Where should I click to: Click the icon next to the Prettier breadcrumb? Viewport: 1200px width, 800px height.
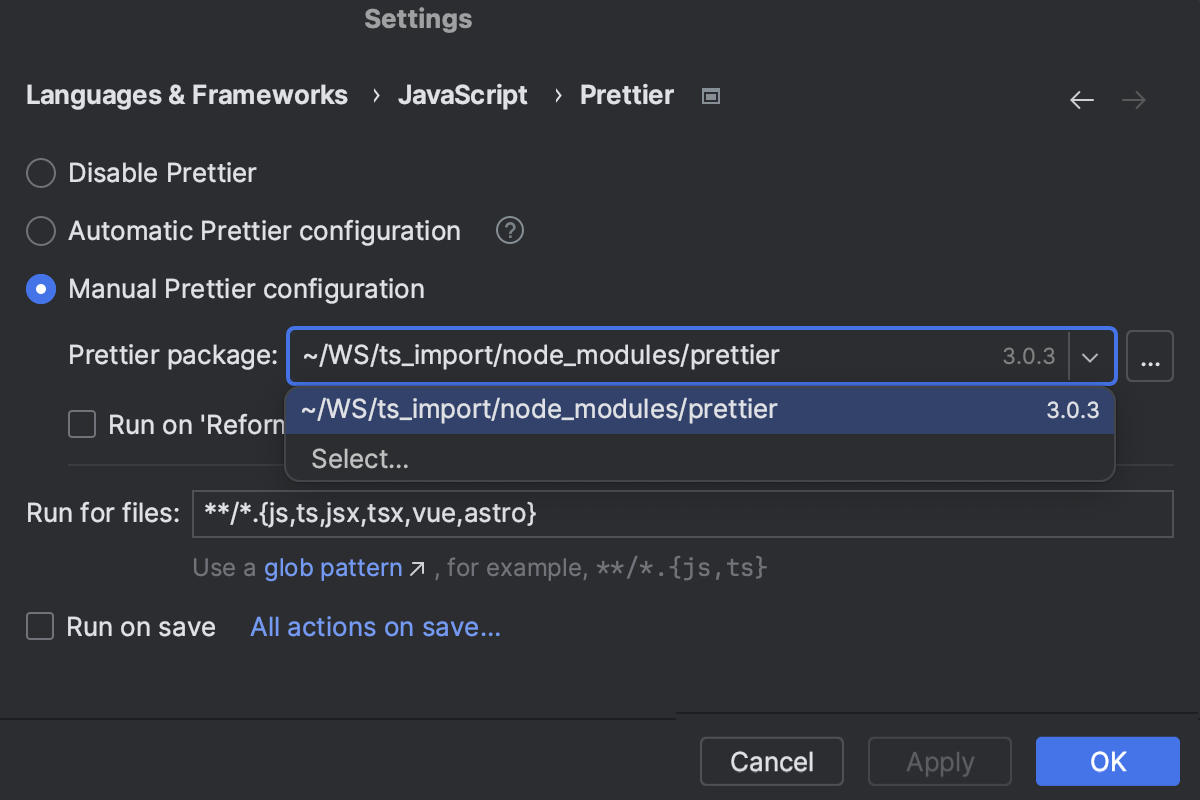(x=710, y=95)
